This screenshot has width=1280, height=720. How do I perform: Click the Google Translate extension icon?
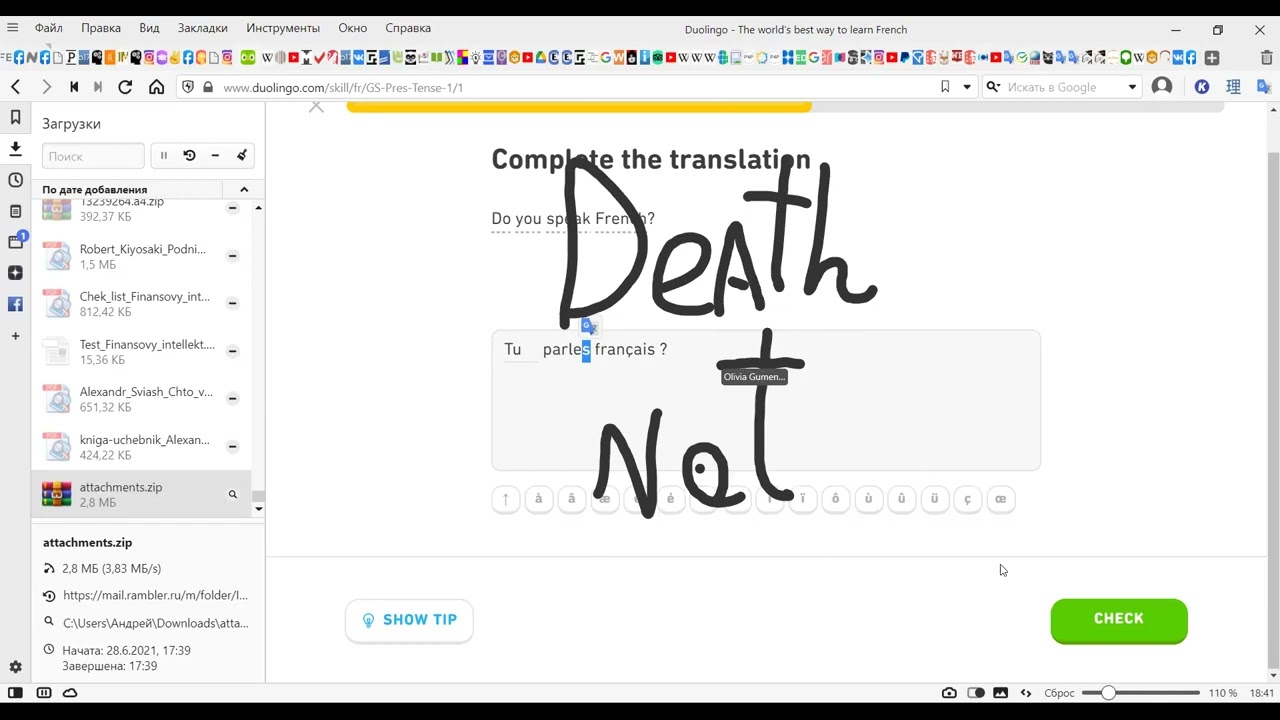(x=1264, y=87)
